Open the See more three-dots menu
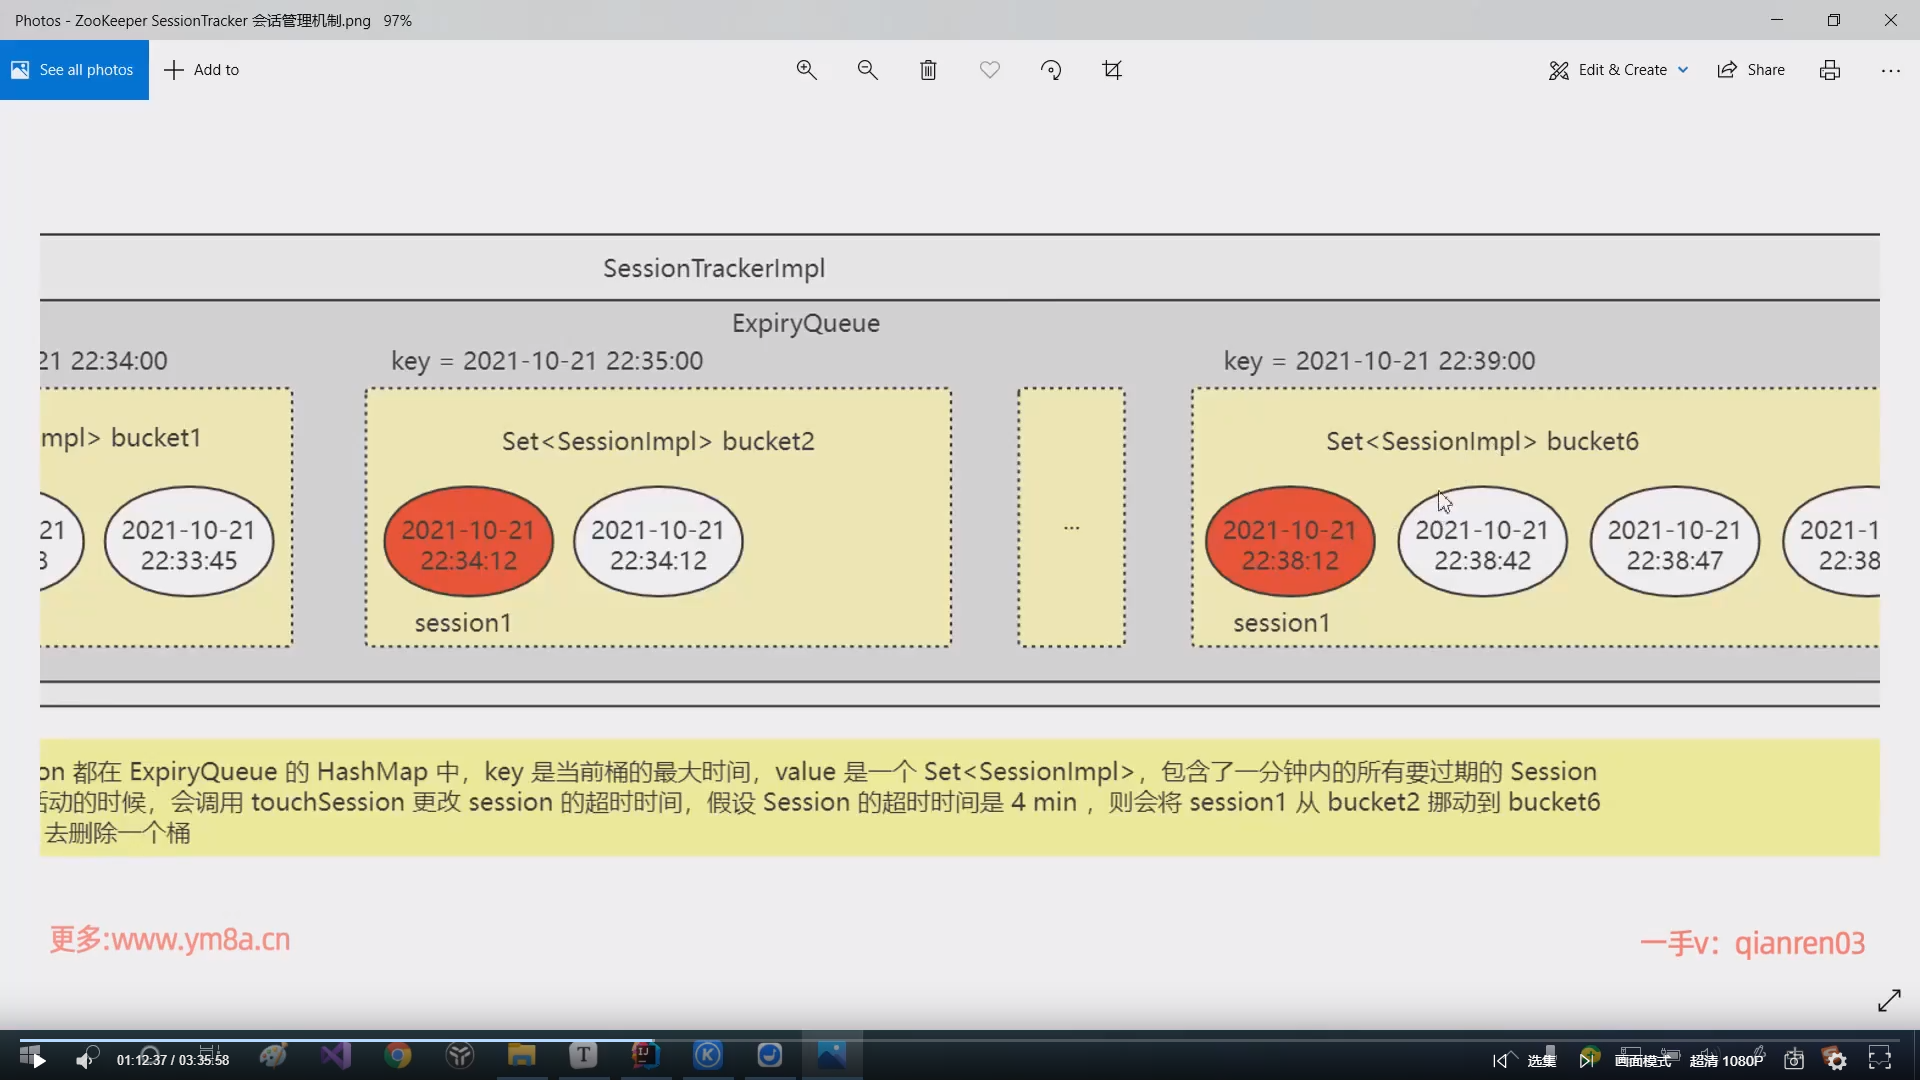 pos(1890,70)
